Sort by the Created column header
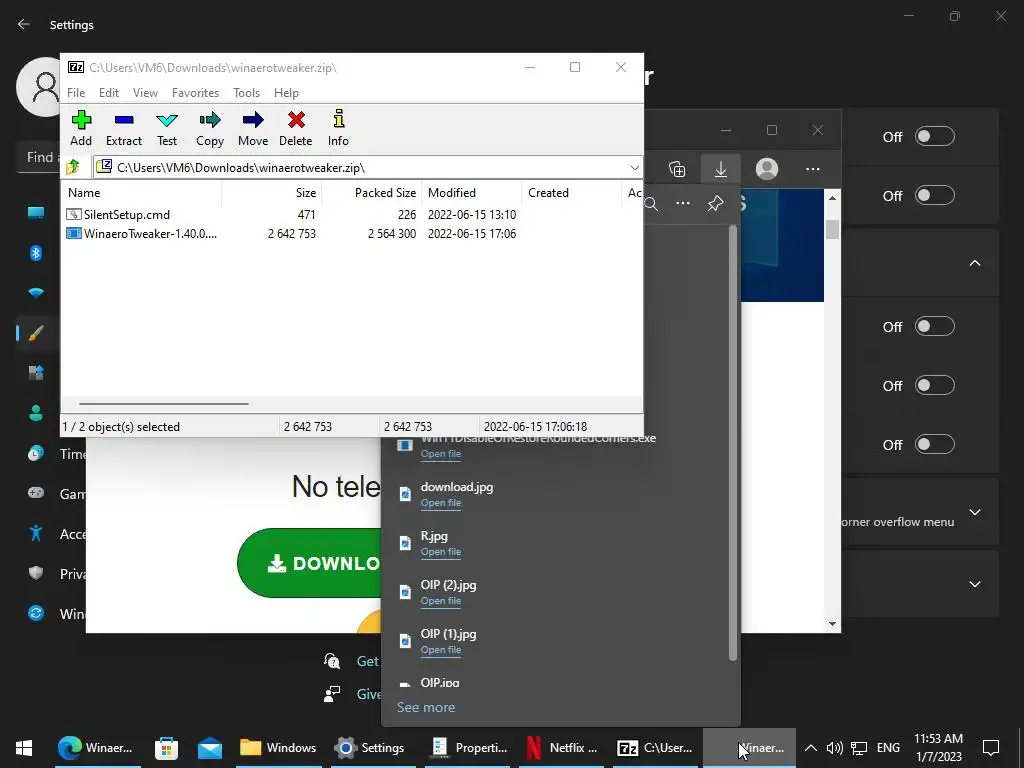The image size is (1024, 768). coord(571,193)
